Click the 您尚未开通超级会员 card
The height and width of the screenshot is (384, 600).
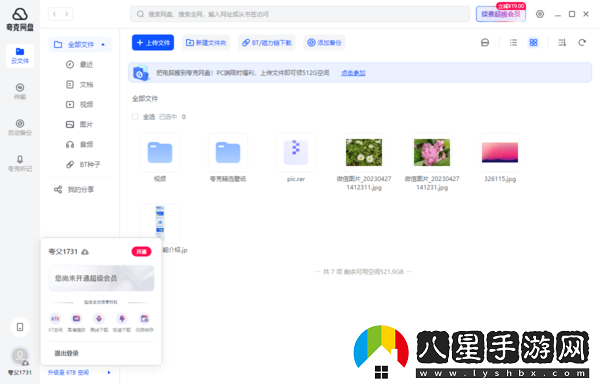click(101, 278)
